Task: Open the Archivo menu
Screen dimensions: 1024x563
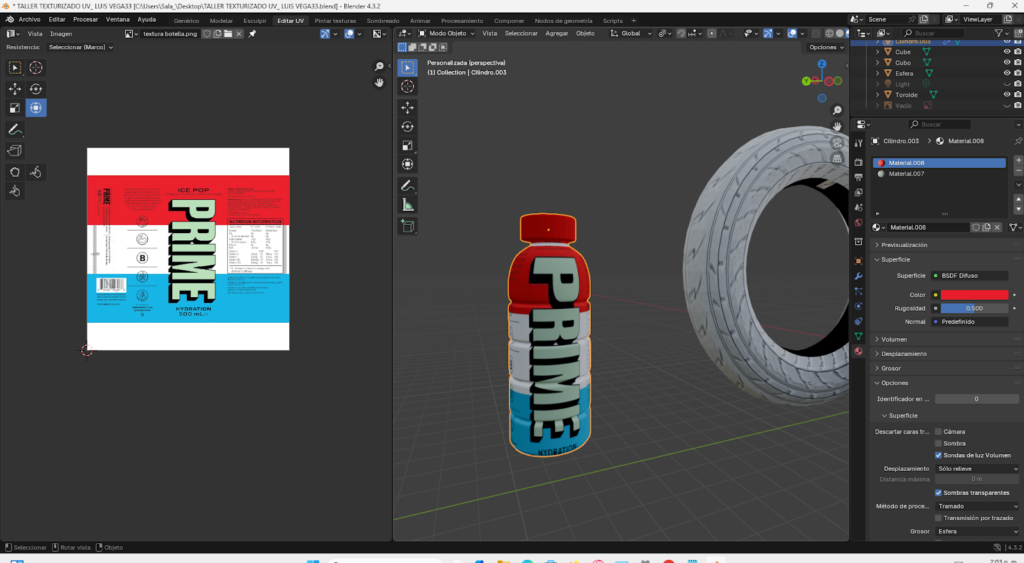Action: pyautogui.click(x=29, y=20)
